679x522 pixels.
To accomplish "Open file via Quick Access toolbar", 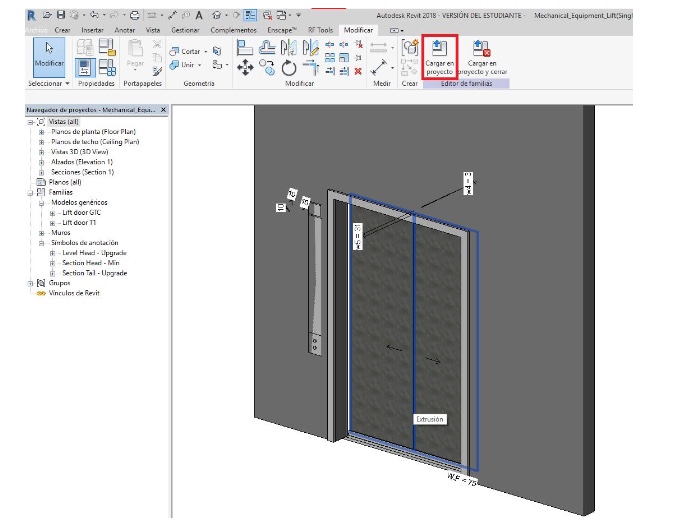I will tap(47, 16).
